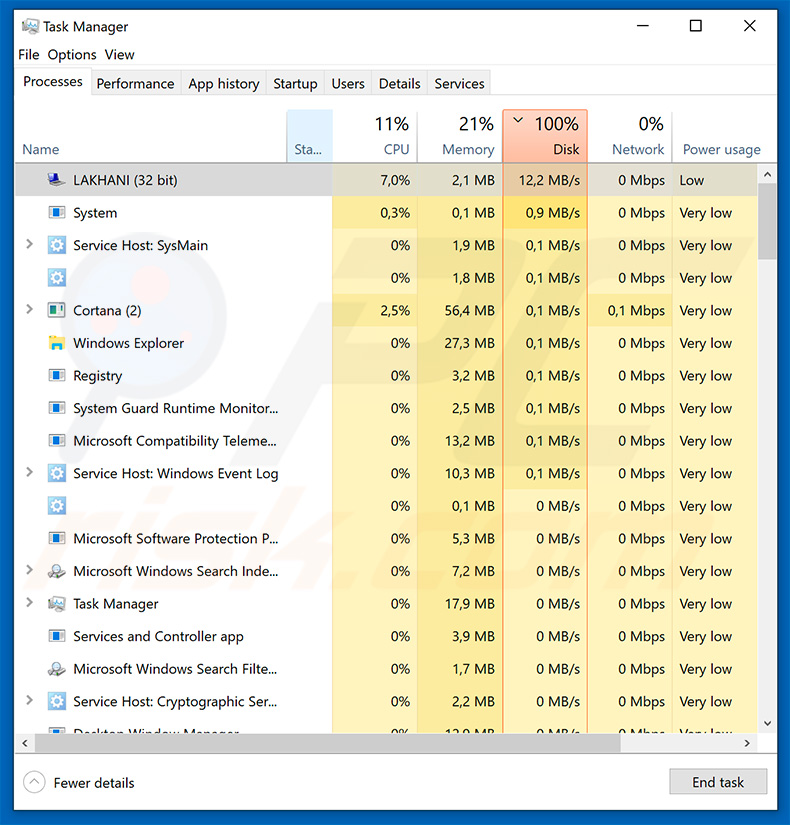The height and width of the screenshot is (825, 790).
Task: Select the Services and Controller app name
Action: coord(158,637)
